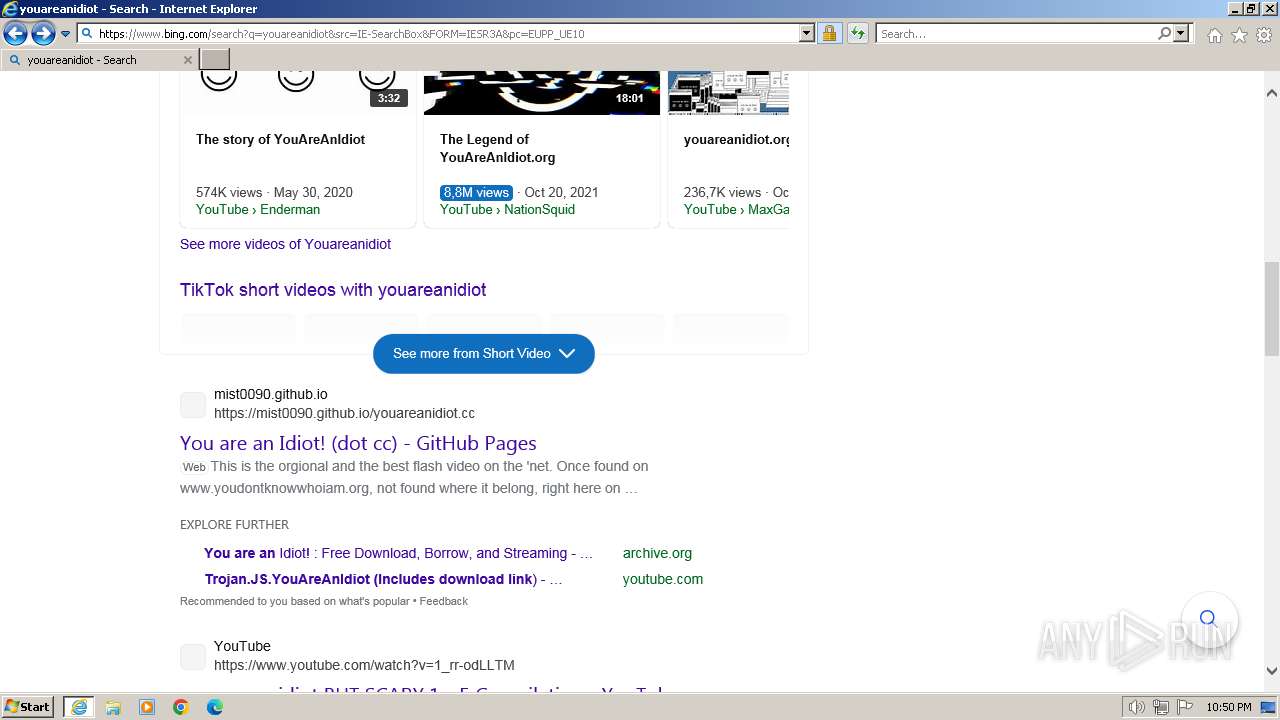Click the vertical scrollbar thumb
The height and width of the screenshot is (720, 1280).
point(1272,309)
